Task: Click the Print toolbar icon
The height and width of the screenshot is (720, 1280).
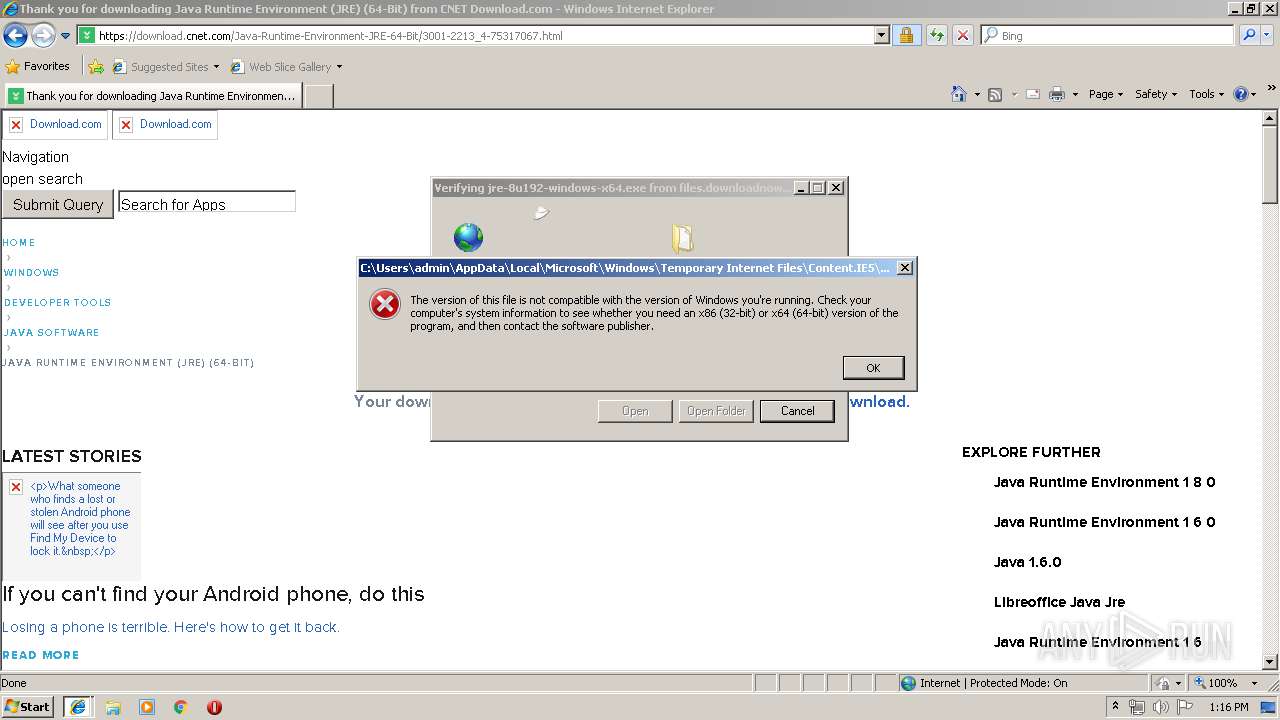Action: [1057, 94]
